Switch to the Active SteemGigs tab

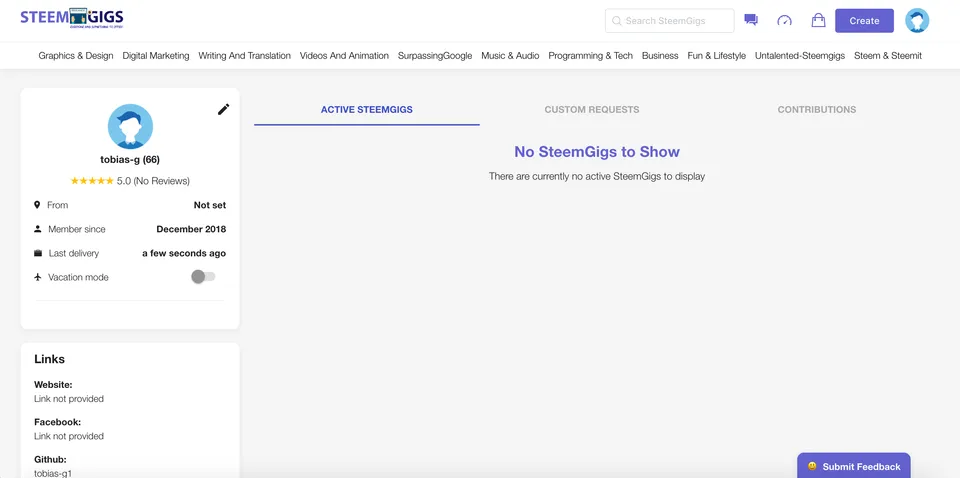367,110
